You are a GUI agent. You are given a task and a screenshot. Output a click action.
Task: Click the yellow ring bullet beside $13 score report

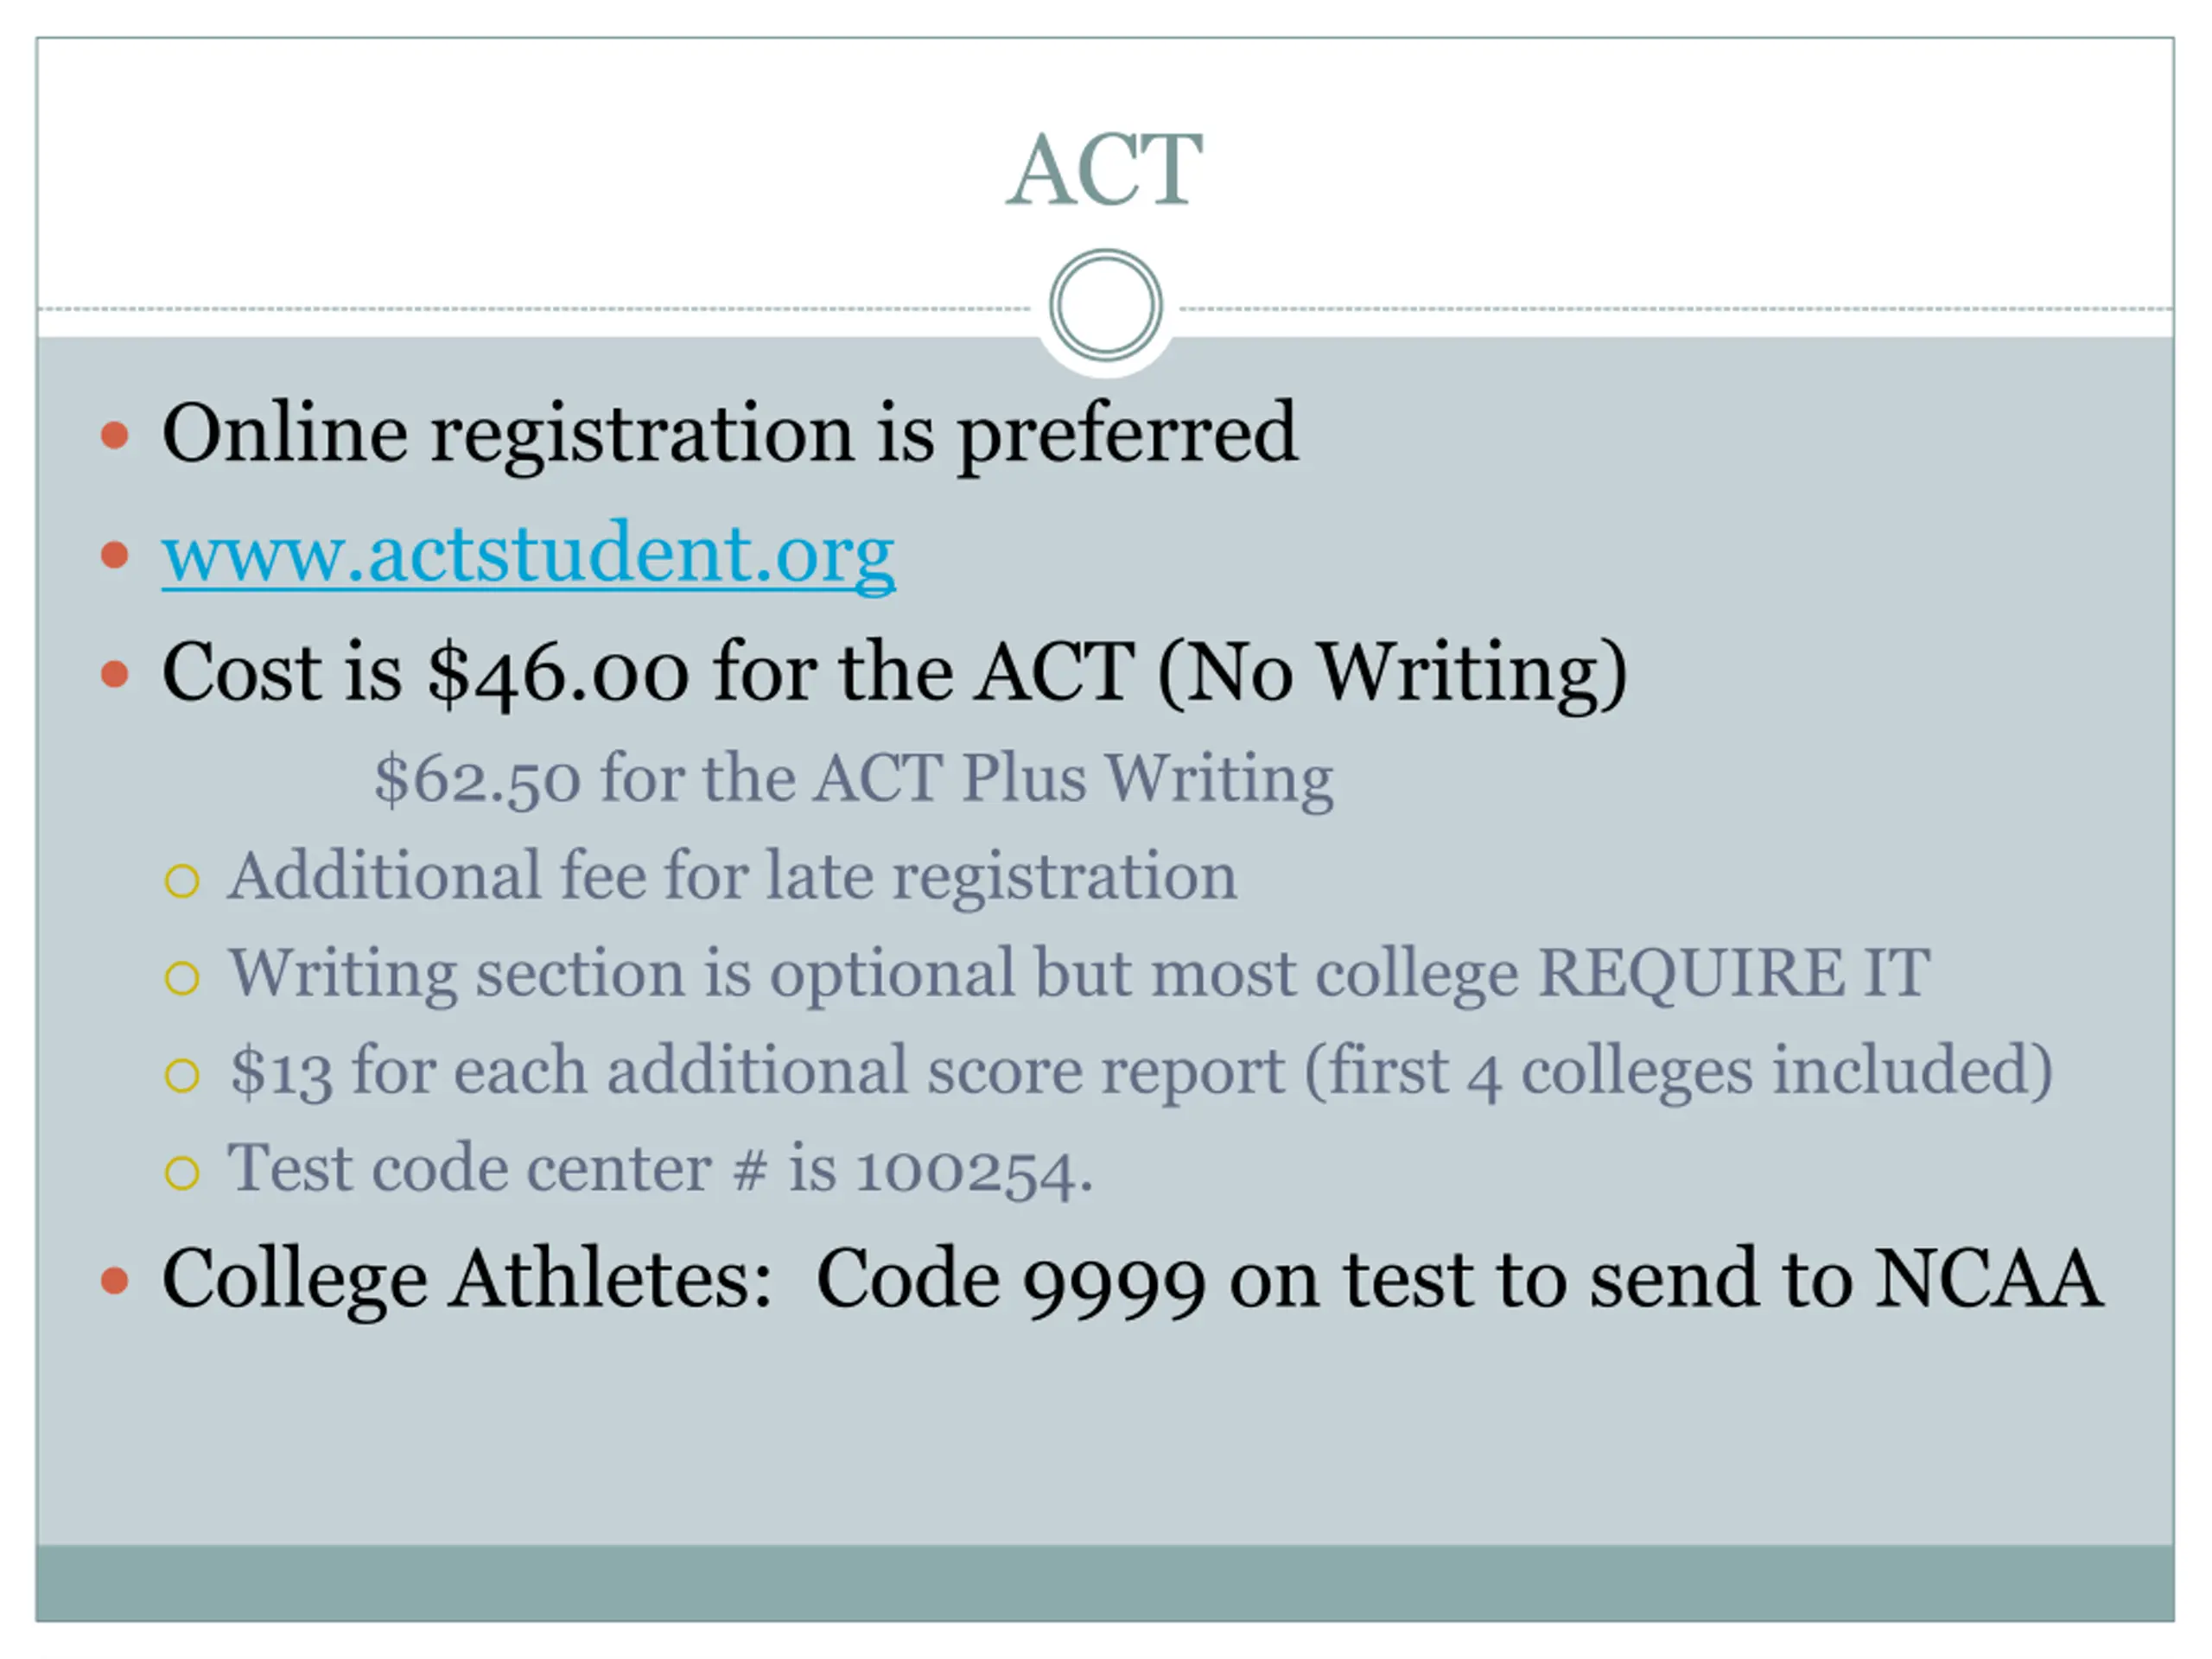(182, 1076)
